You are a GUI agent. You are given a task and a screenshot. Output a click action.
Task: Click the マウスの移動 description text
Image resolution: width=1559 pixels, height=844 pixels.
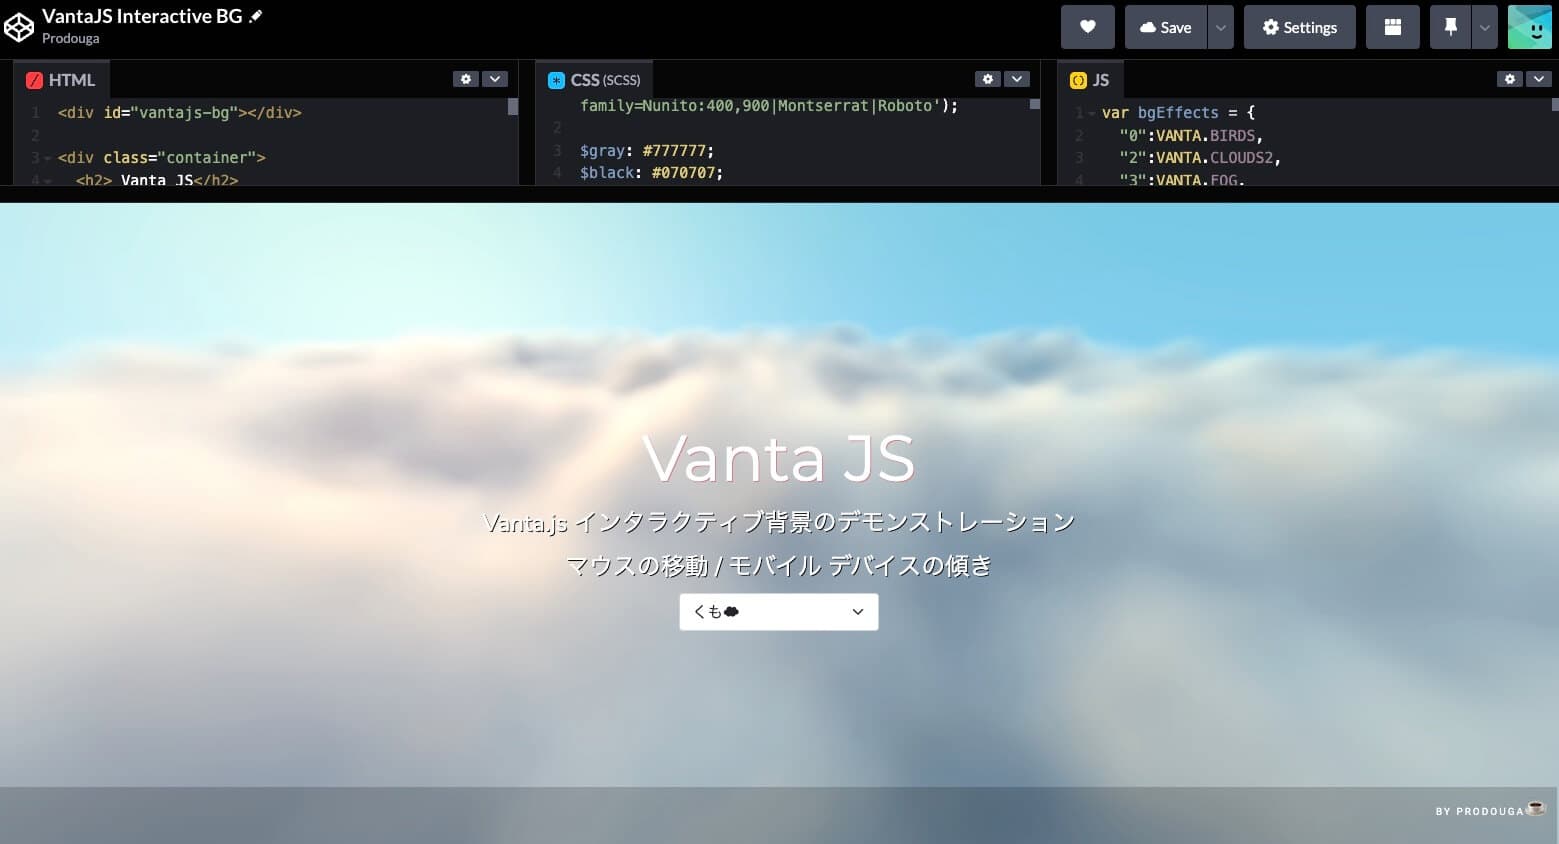coord(778,566)
